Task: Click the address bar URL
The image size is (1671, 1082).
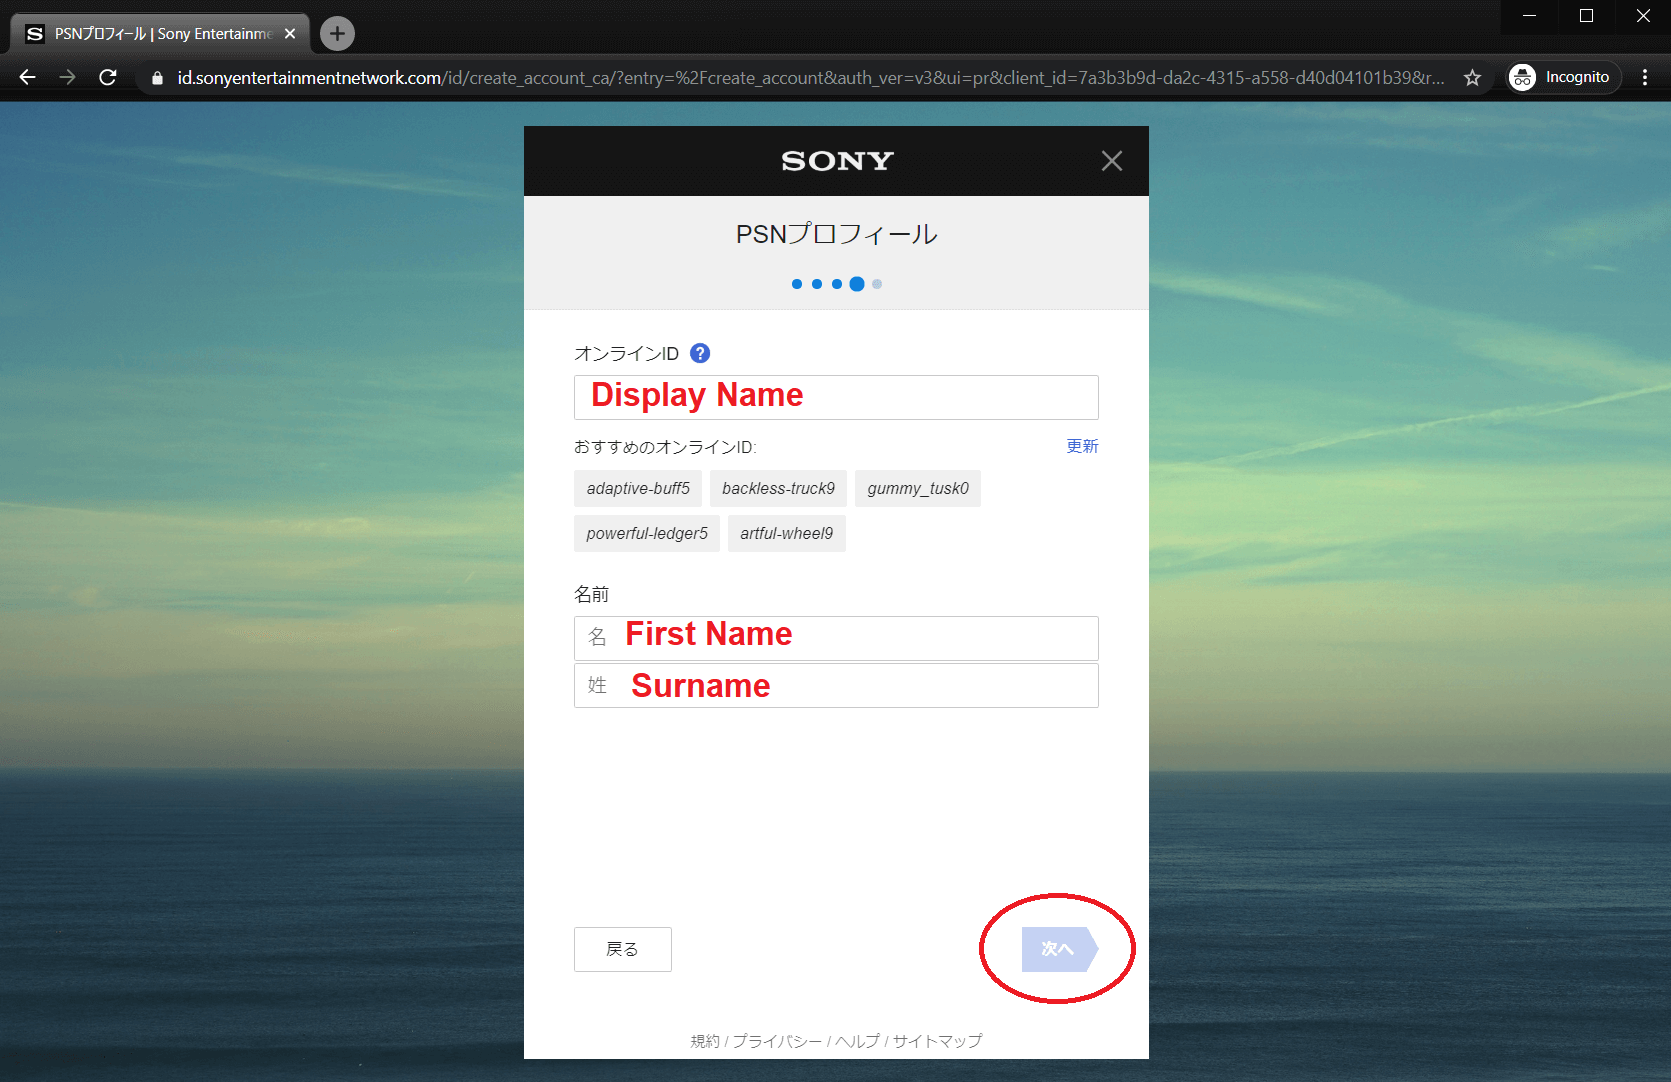Action: (x=810, y=77)
